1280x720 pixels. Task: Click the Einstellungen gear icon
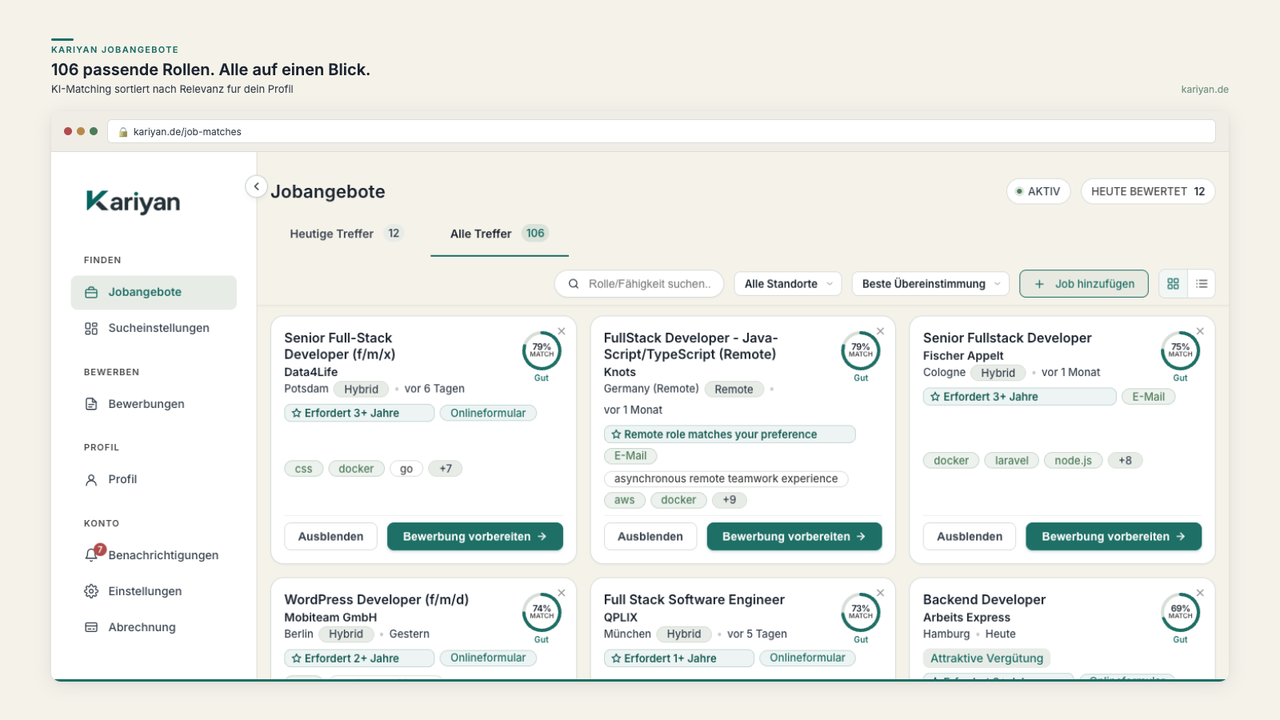[x=91, y=592]
